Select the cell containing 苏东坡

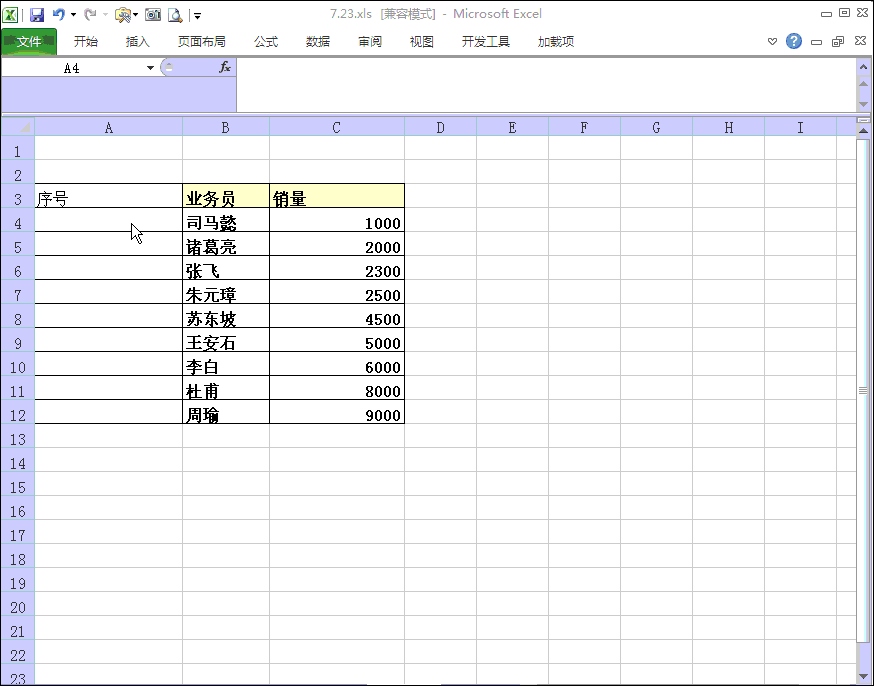[x=226, y=316]
